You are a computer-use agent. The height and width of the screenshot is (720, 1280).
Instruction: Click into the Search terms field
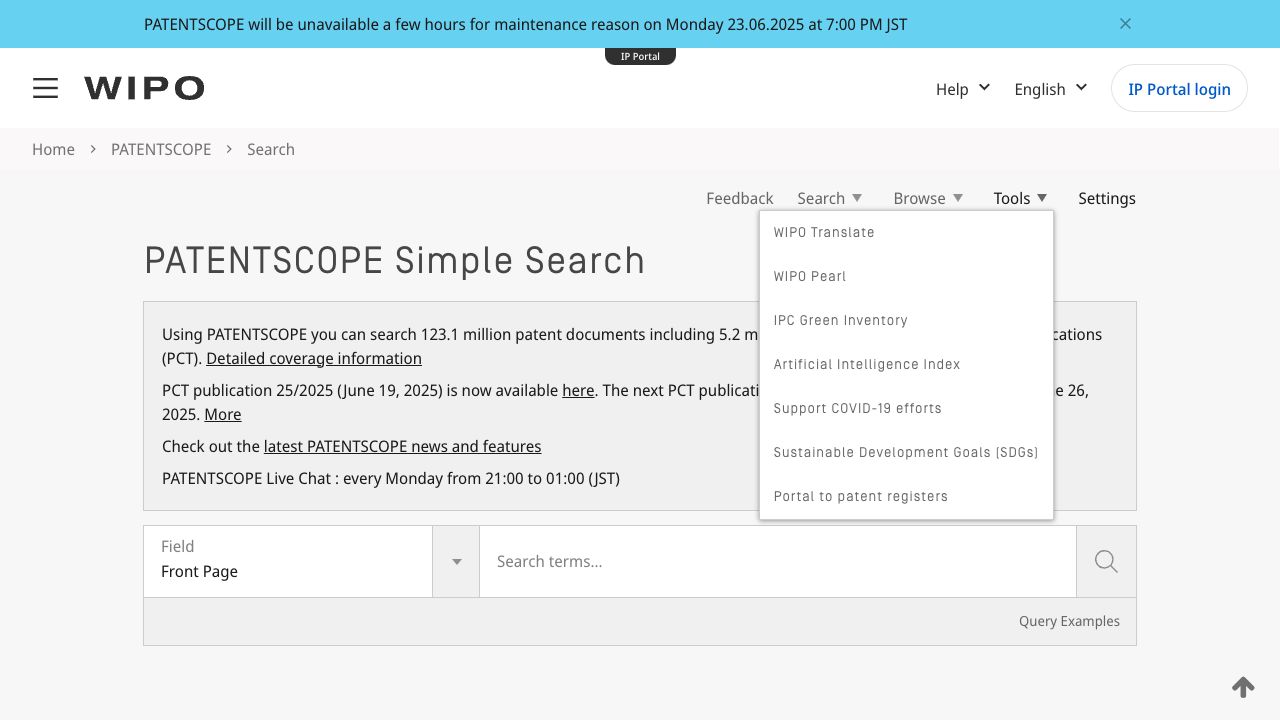pos(777,561)
